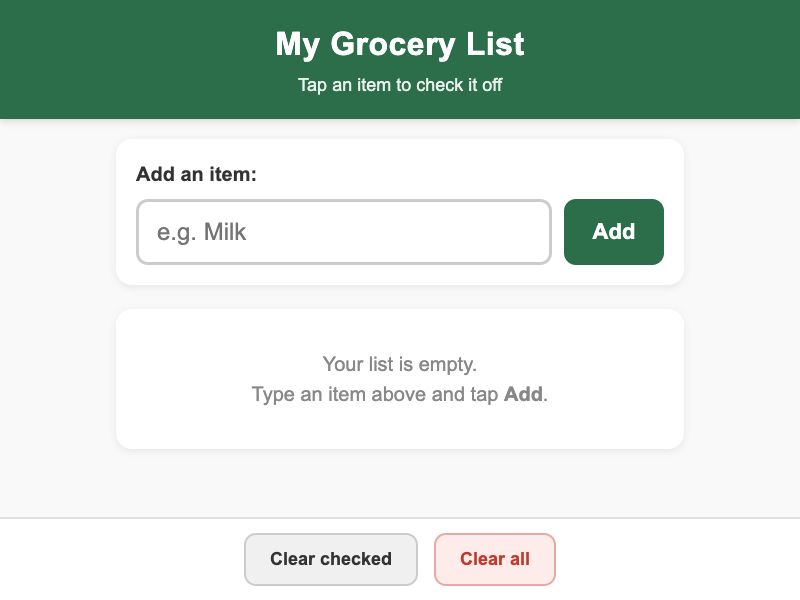Click the 'Tap an item to check it off' subtitle
The width and height of the screenshot is (800, 600).
pos(399,85)
